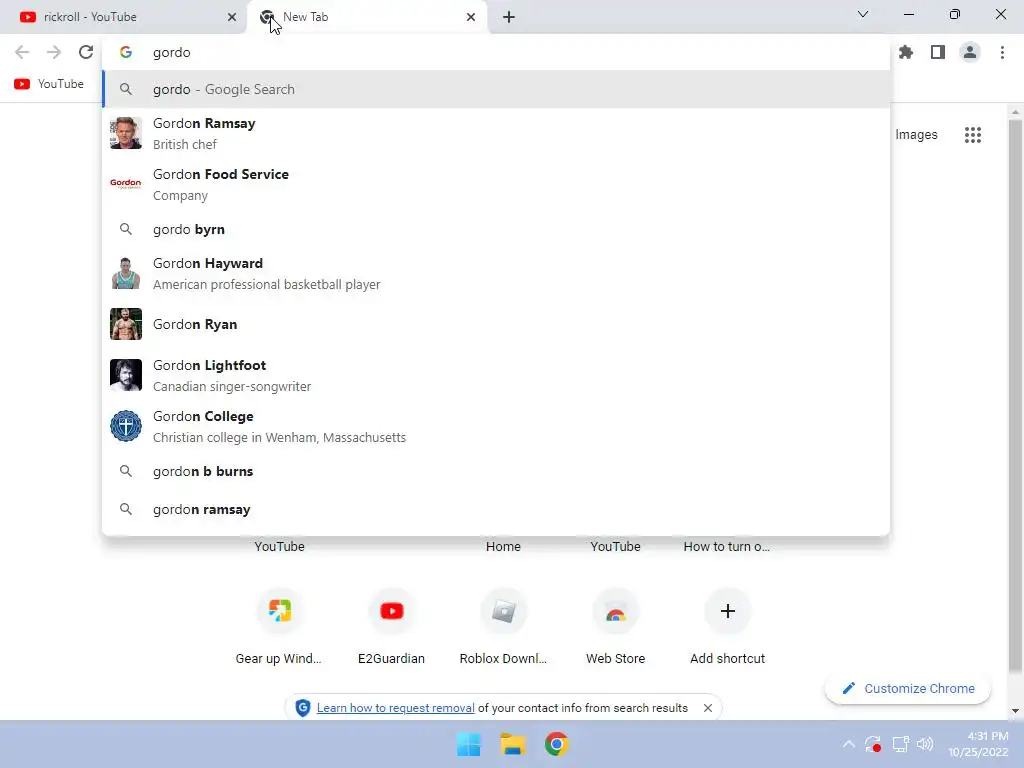Open File Explorer from the taskbar
The width and height of the screenshot is (1024, 768).
coord(513,744)
